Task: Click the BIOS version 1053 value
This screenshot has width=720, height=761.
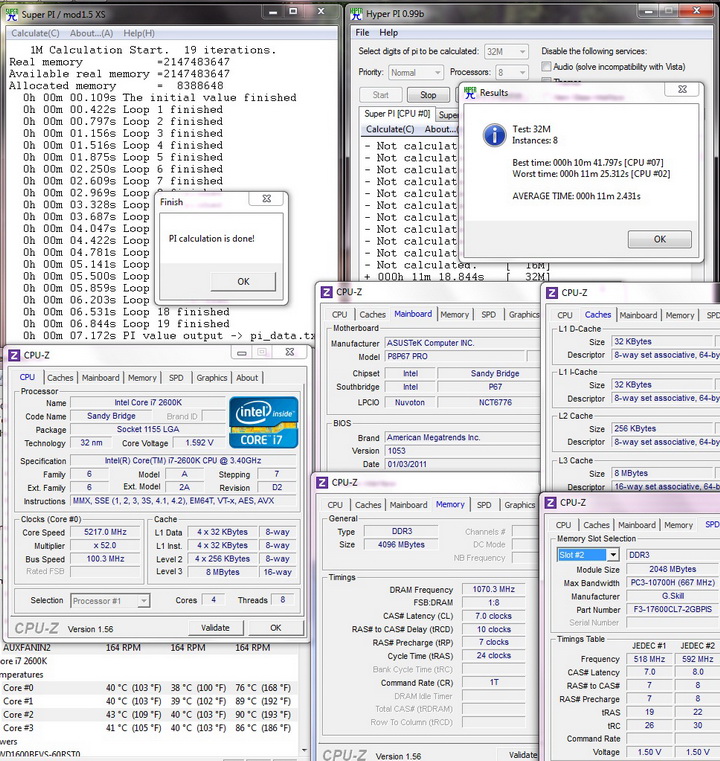Action: pos(462,451)
